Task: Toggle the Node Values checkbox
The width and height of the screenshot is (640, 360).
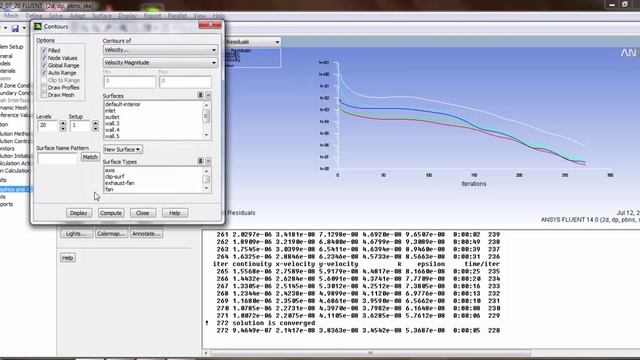Action: (44, 58)
